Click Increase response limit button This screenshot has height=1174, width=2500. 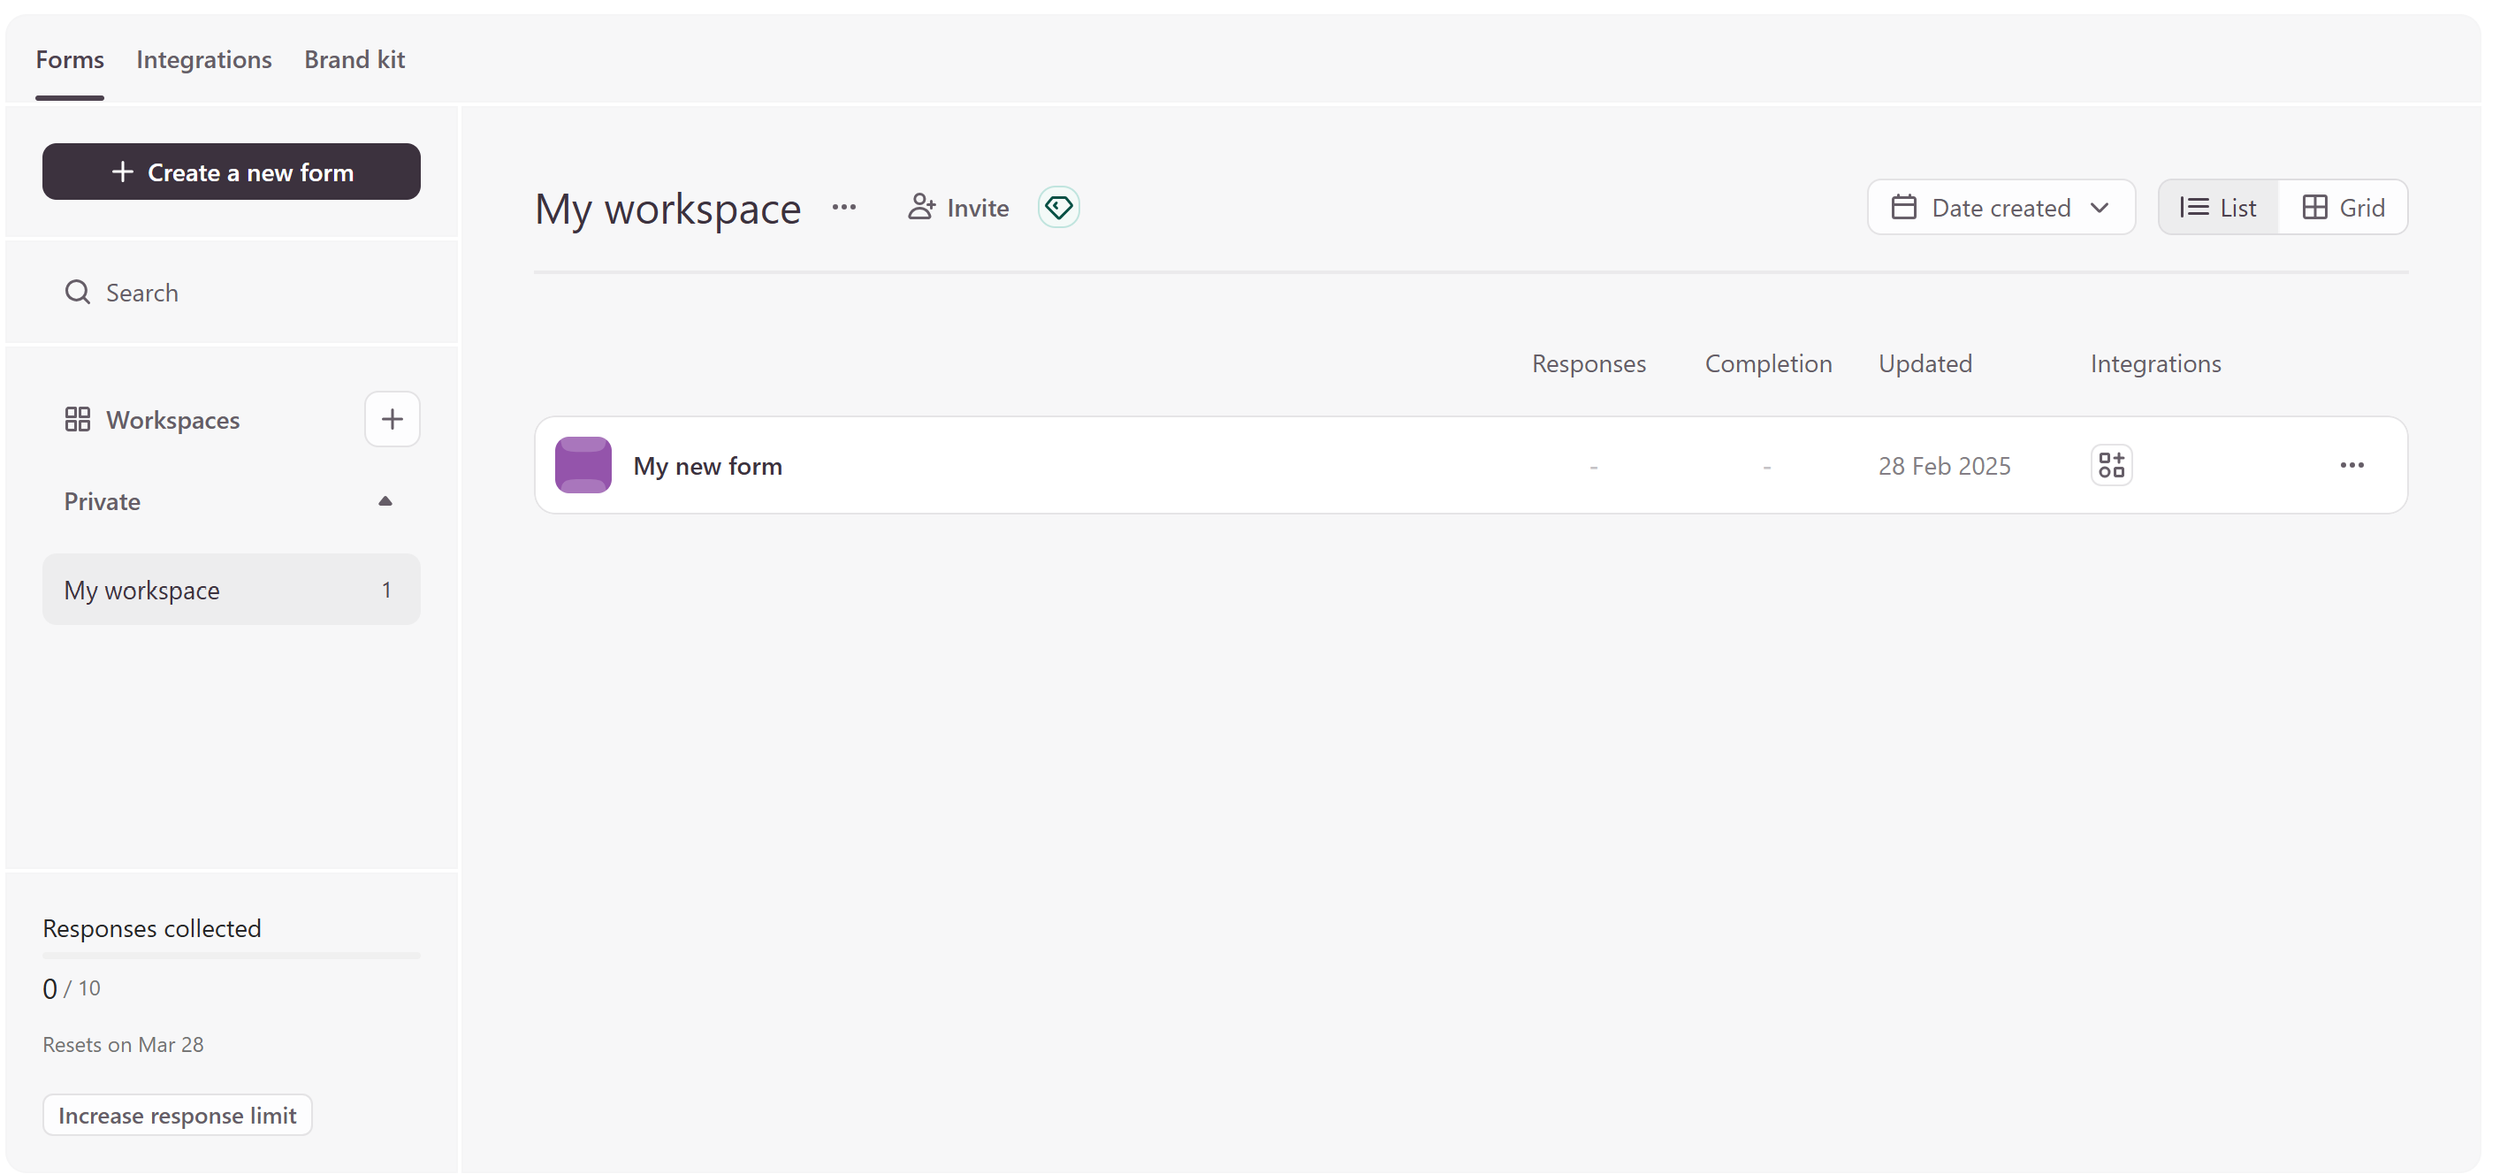pyautogui.click(x=177, y=1115)
